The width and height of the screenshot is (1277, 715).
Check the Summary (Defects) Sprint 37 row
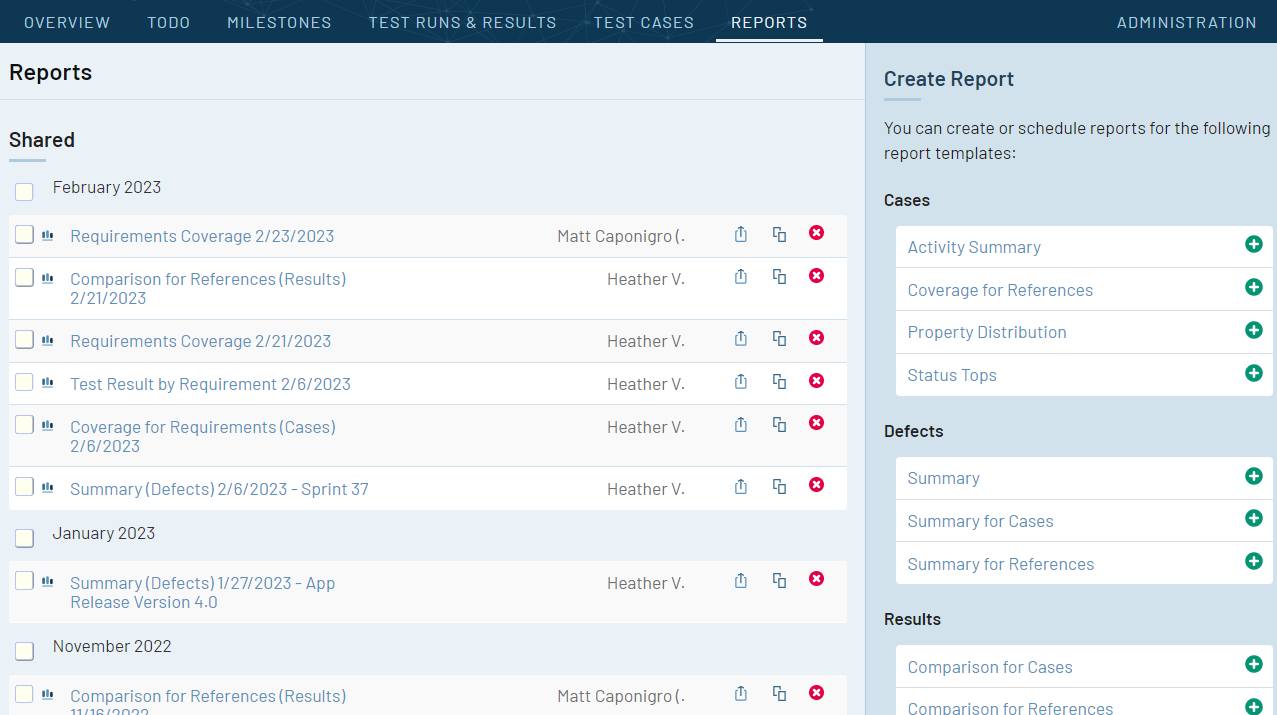(x=24, y=487)
